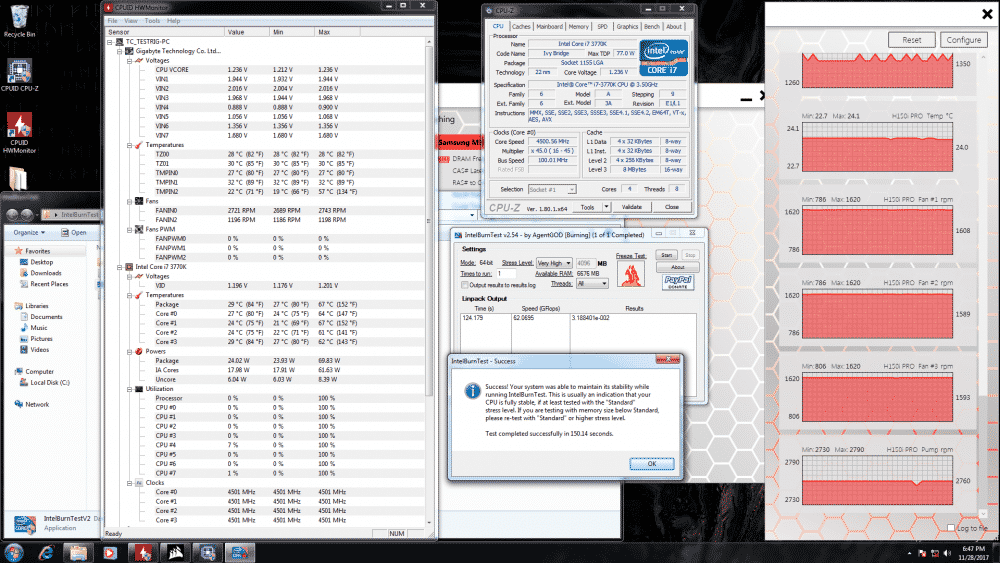Open View menu in HWMonitor
The image size is (1000, 563).
(x=131, y=21)
